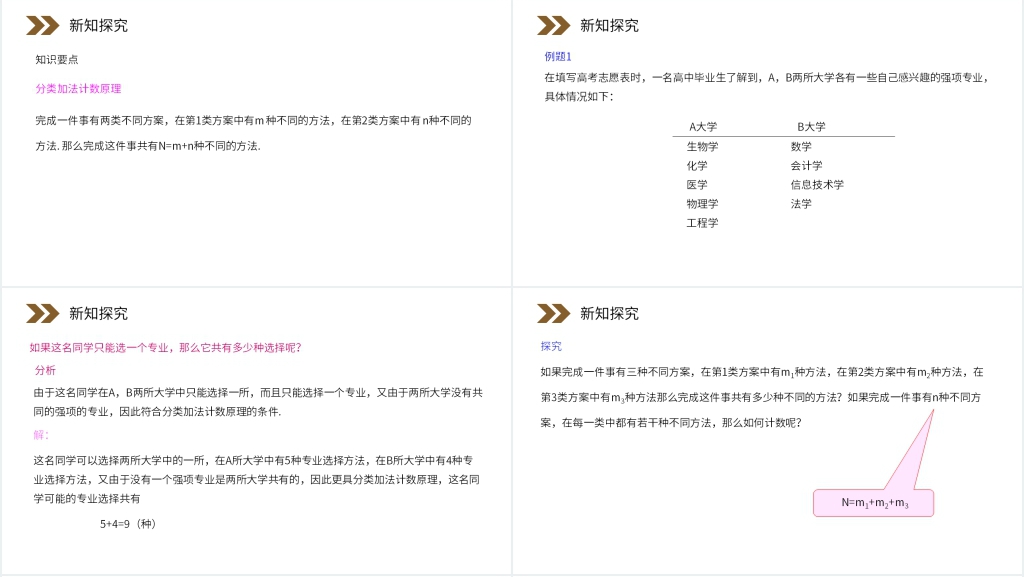Click the 具体情况如下 line
Viewport: 1024px width, 577px height.
coord(579,97)
